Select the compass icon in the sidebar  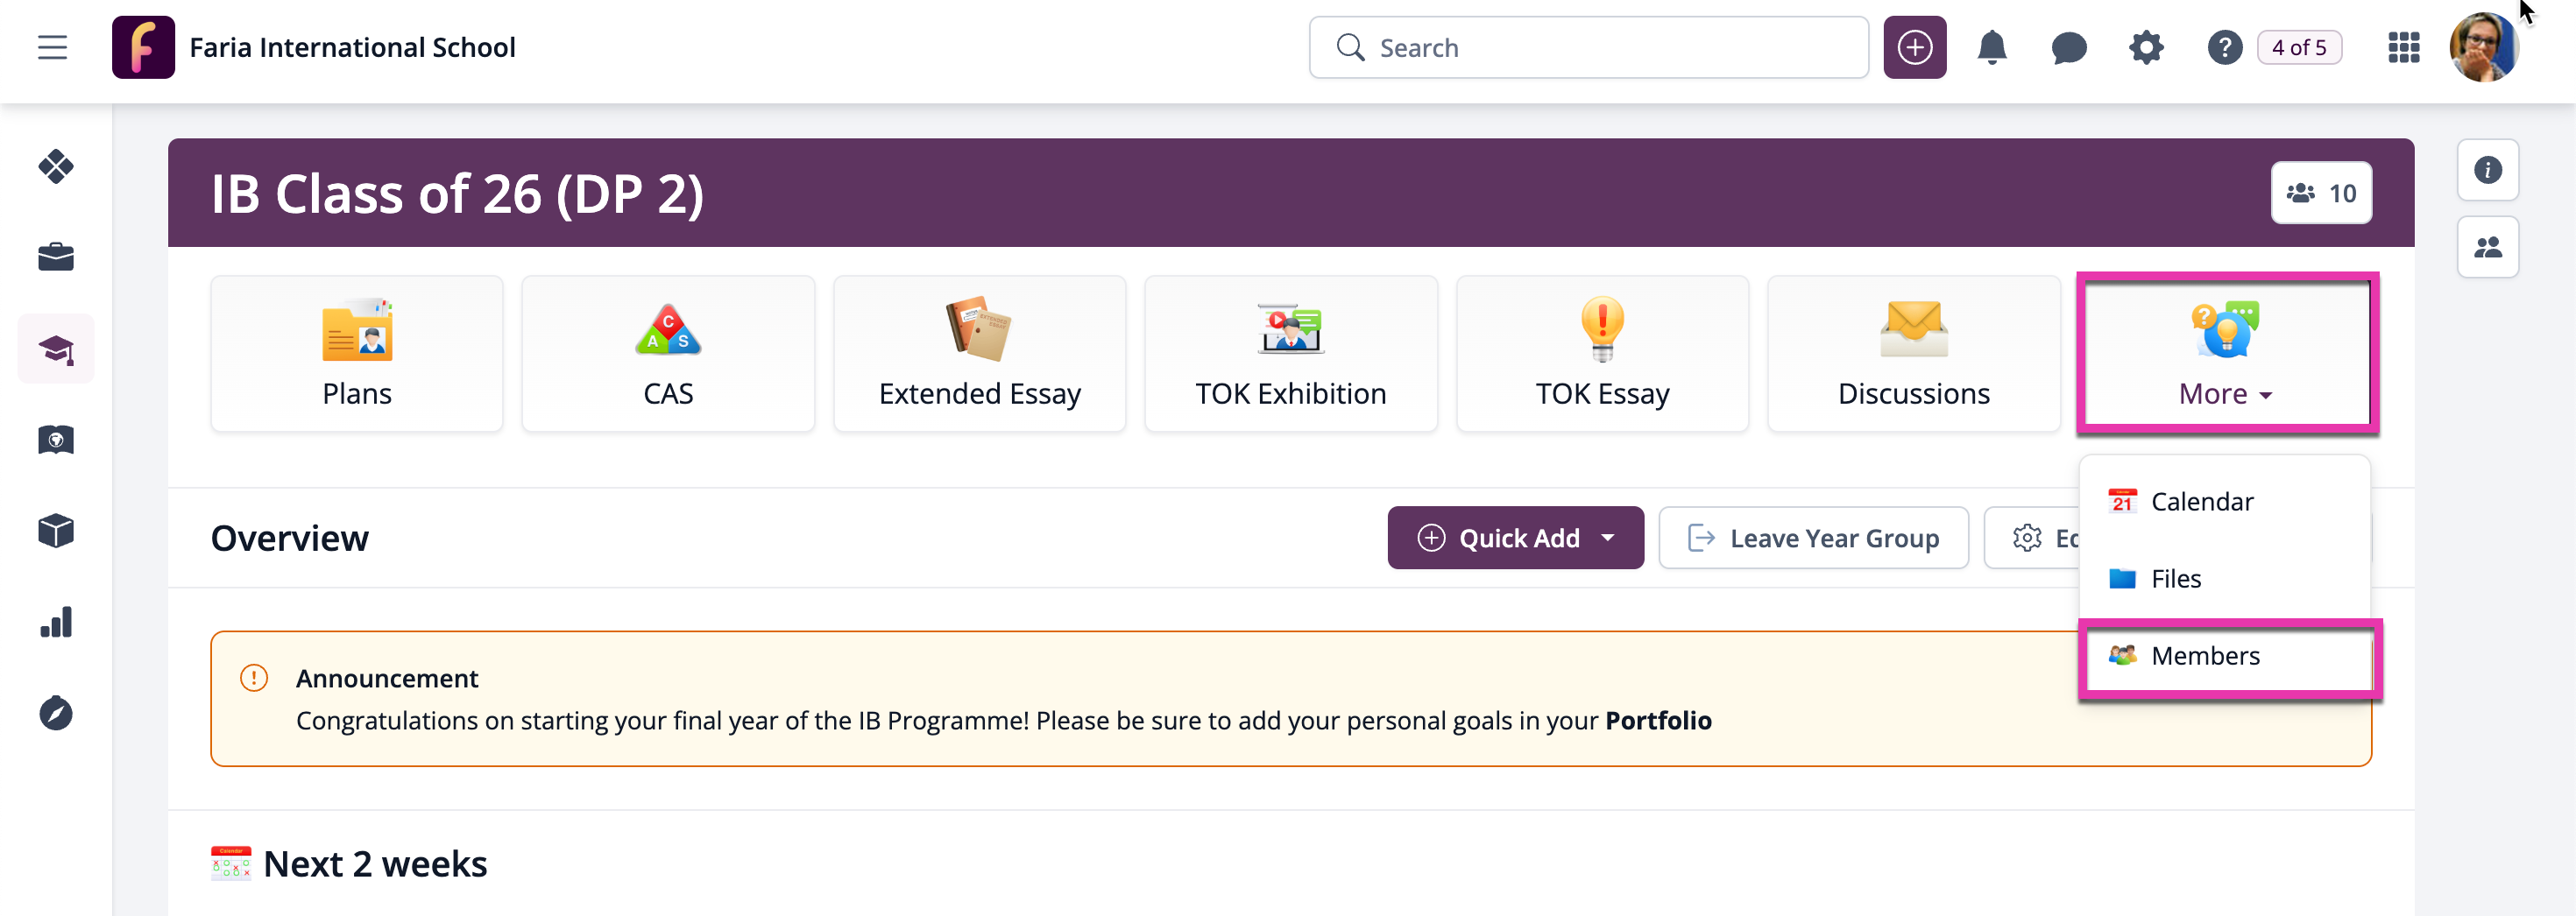point(56,713)
